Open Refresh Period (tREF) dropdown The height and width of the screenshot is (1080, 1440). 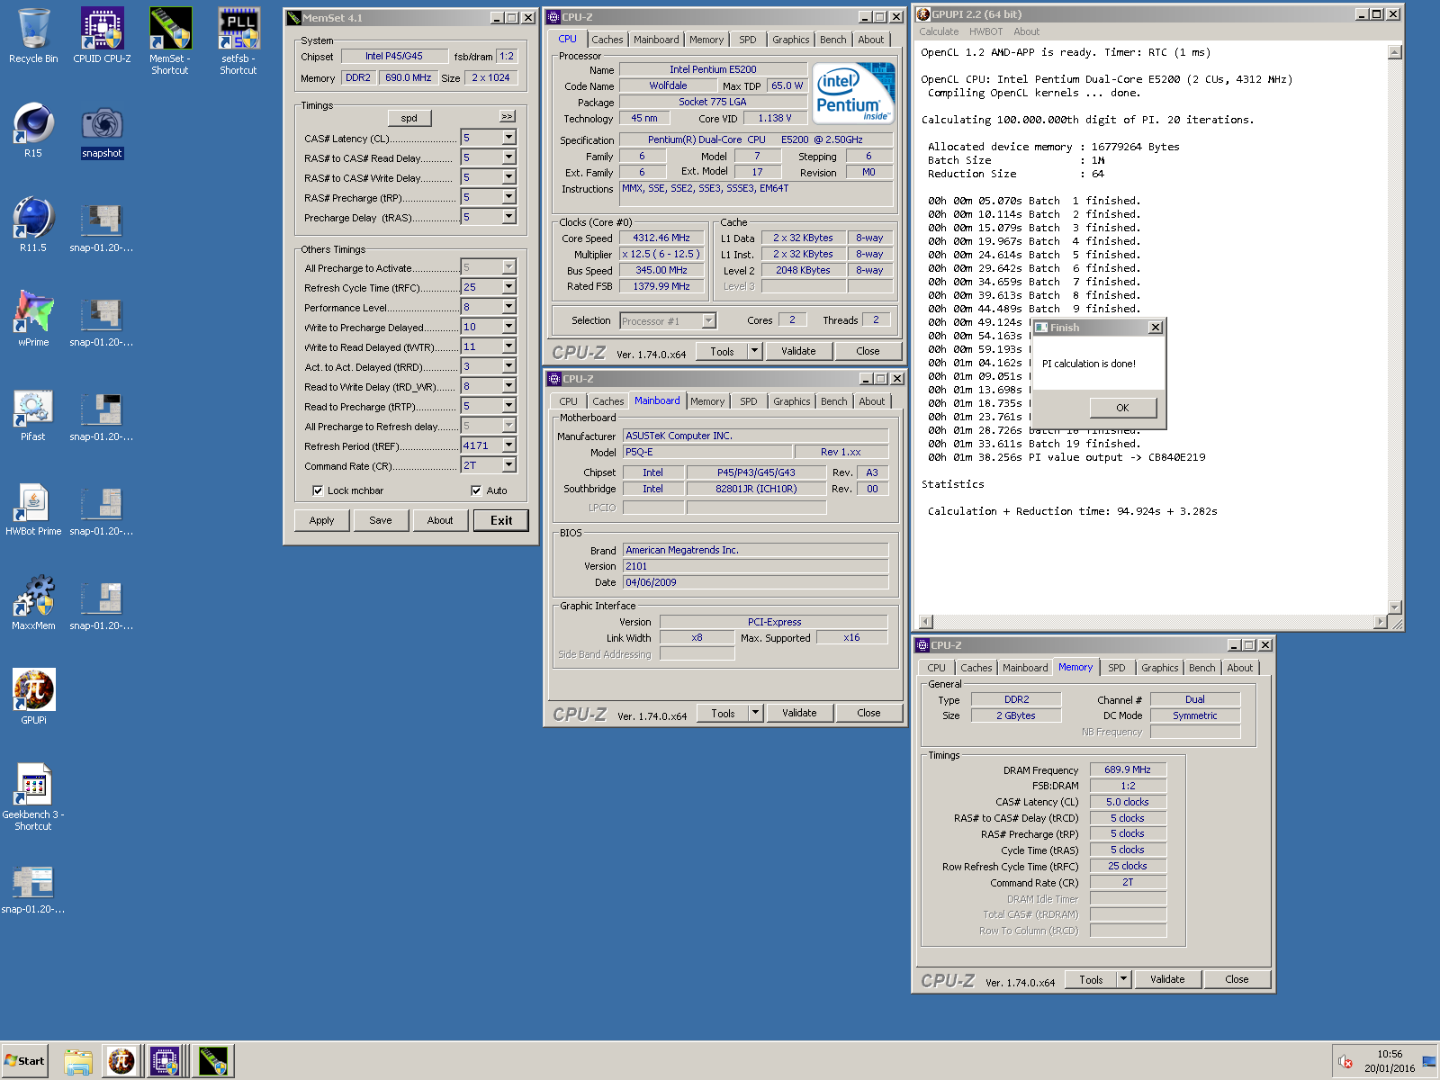[508, 445]
